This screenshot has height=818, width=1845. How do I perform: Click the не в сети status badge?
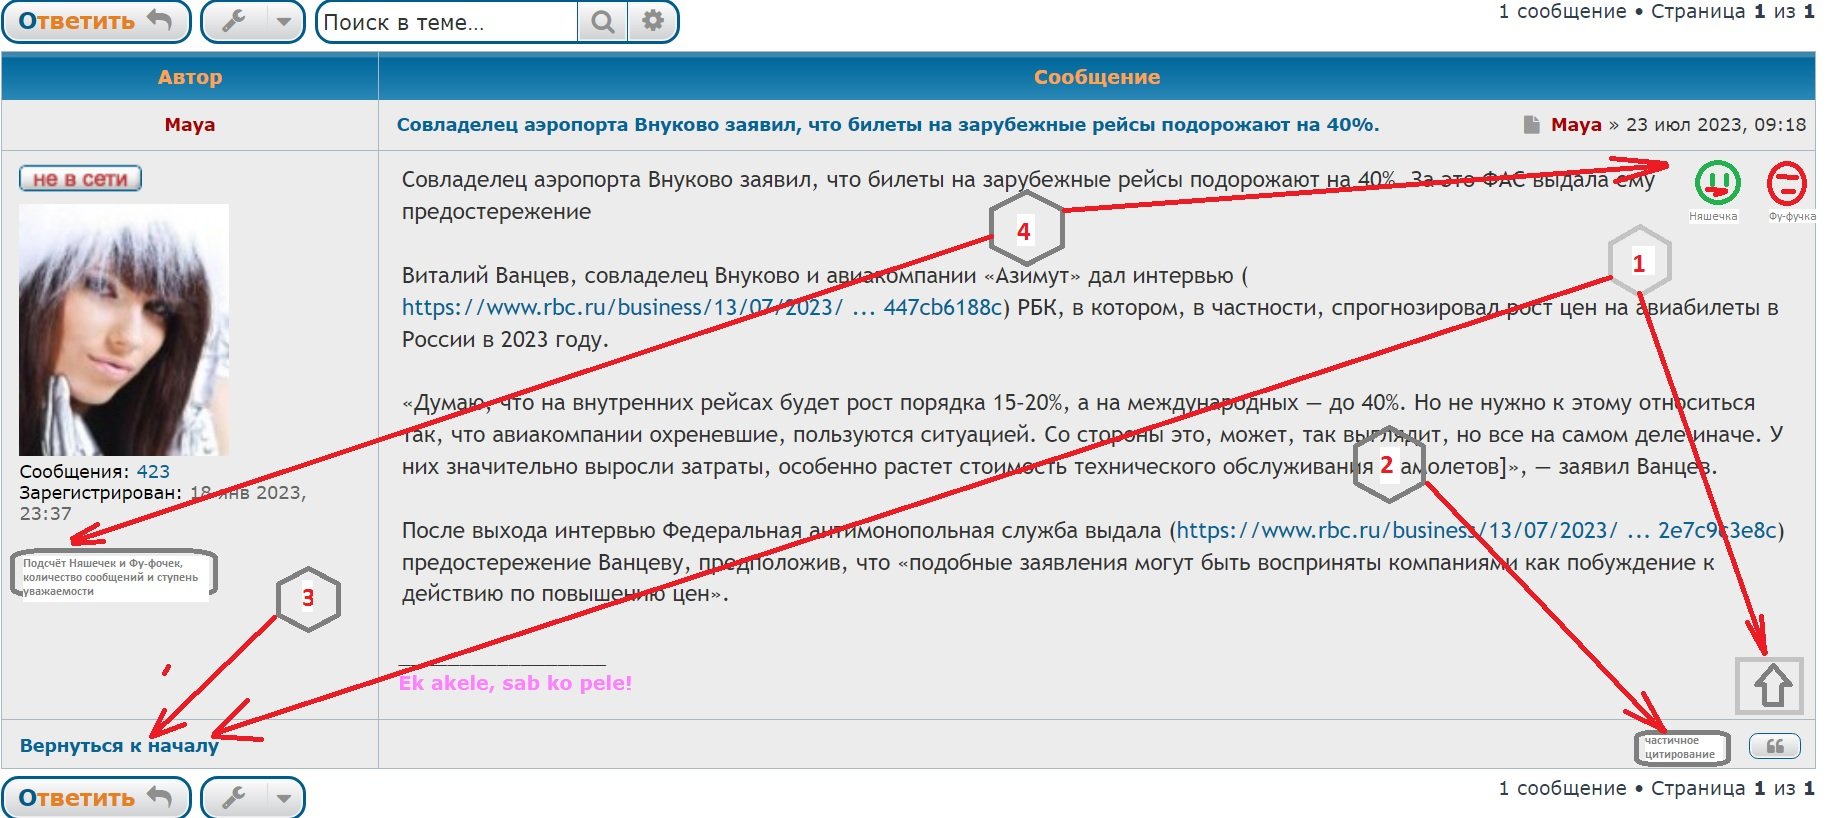point(80,179)
